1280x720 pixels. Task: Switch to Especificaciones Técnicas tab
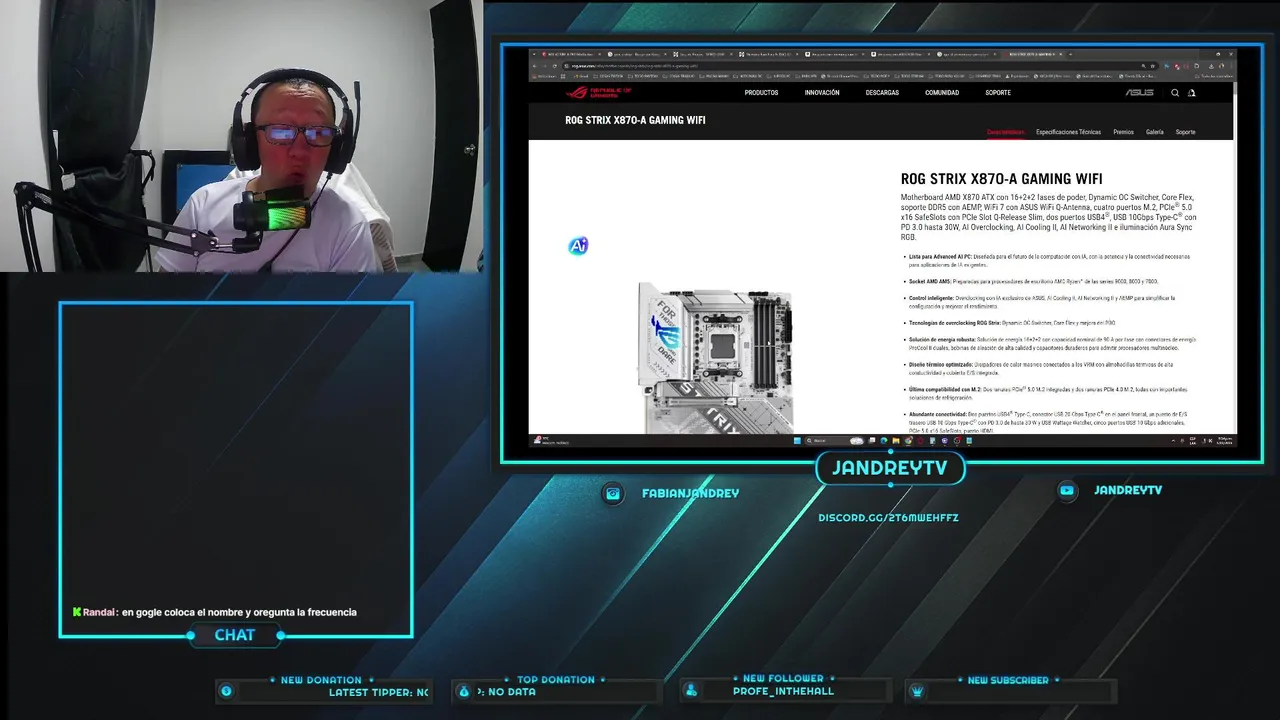pos(1068,132)
